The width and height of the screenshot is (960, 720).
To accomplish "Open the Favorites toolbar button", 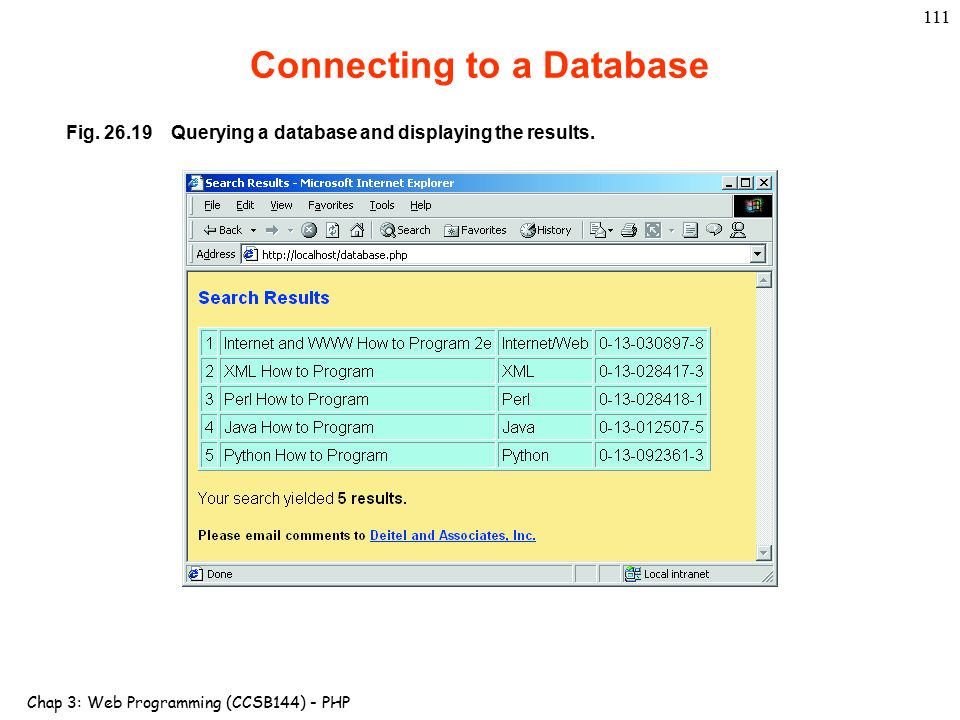I will [476, 230].
